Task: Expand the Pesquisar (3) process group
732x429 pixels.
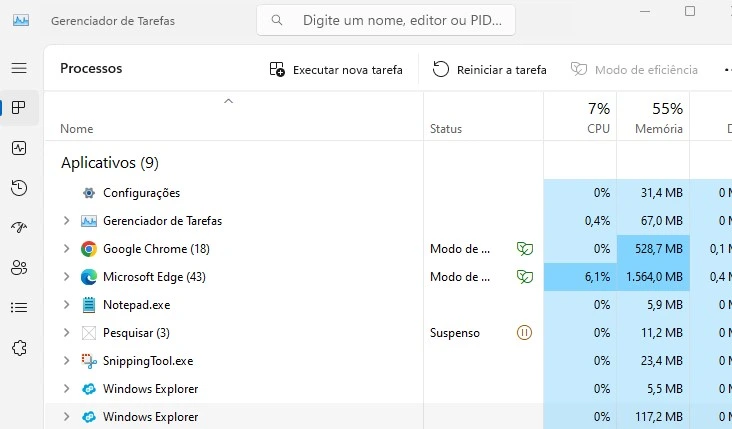Action: [x=66, y=333]
